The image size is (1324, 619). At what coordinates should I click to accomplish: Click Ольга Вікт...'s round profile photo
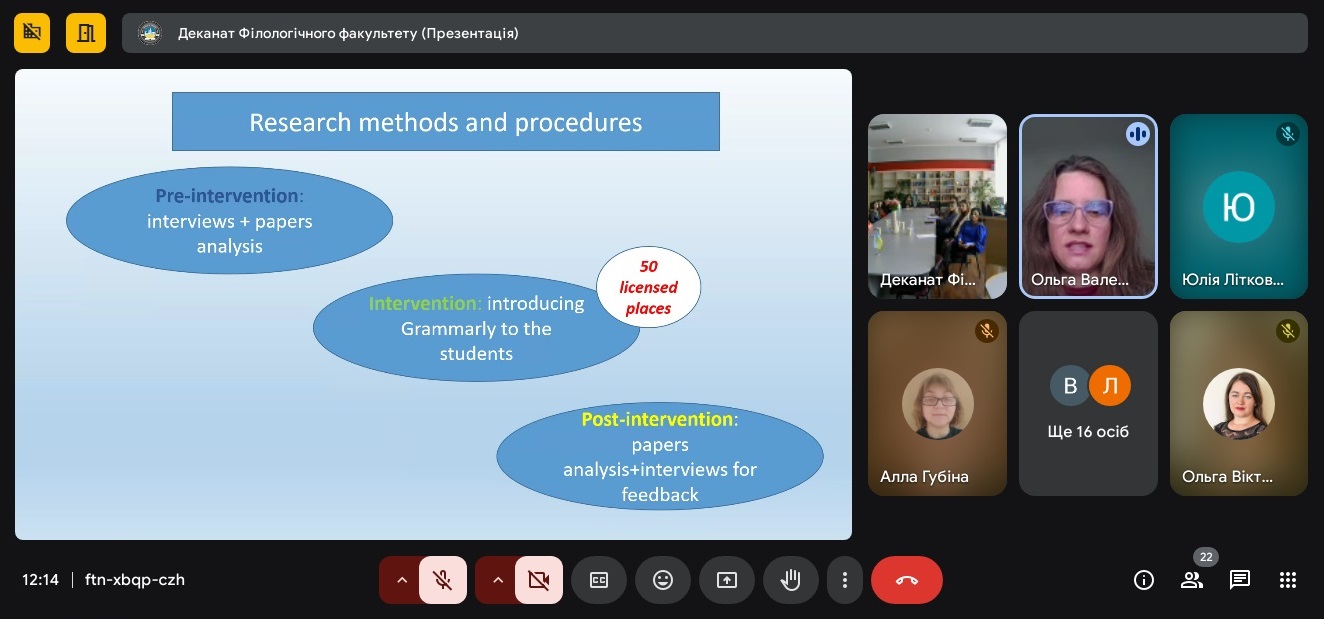(x=1239, y=404)
